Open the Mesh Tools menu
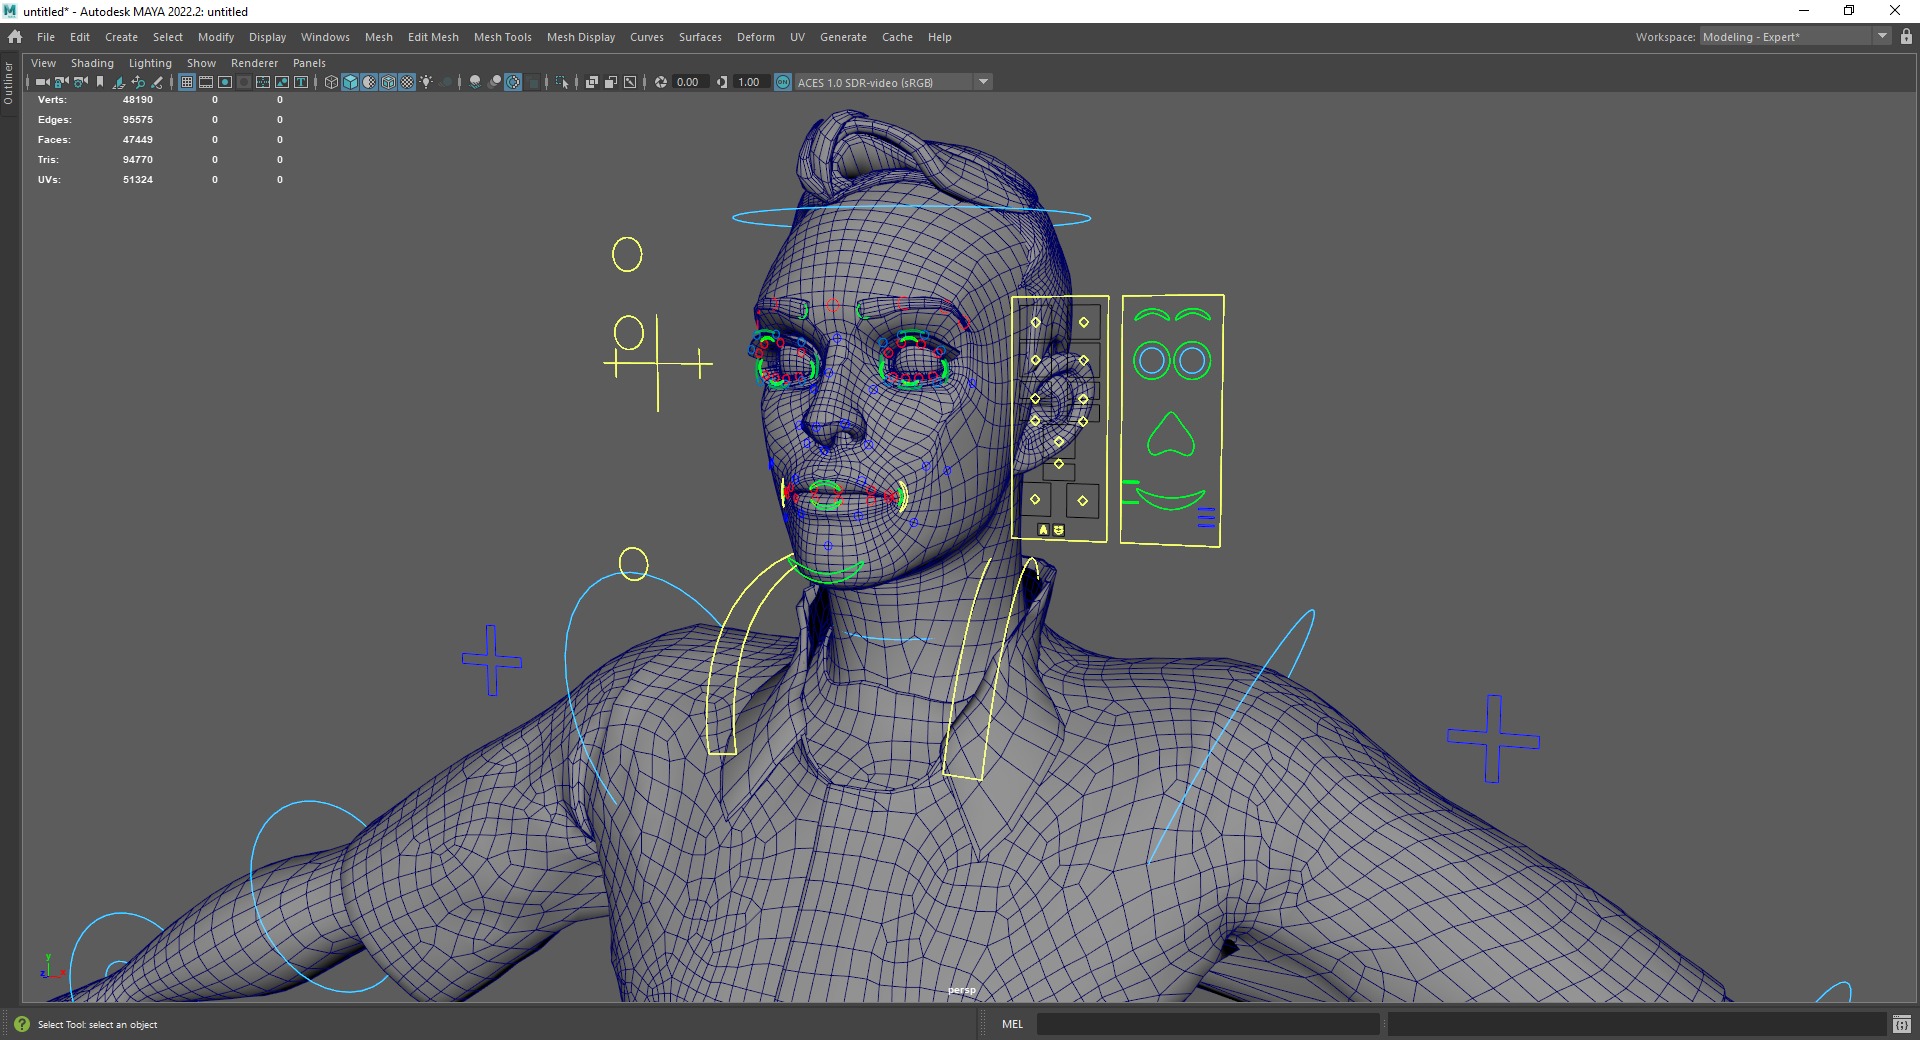The width and height of the screenshot is (1920, 1040). [x=502, y=37]
